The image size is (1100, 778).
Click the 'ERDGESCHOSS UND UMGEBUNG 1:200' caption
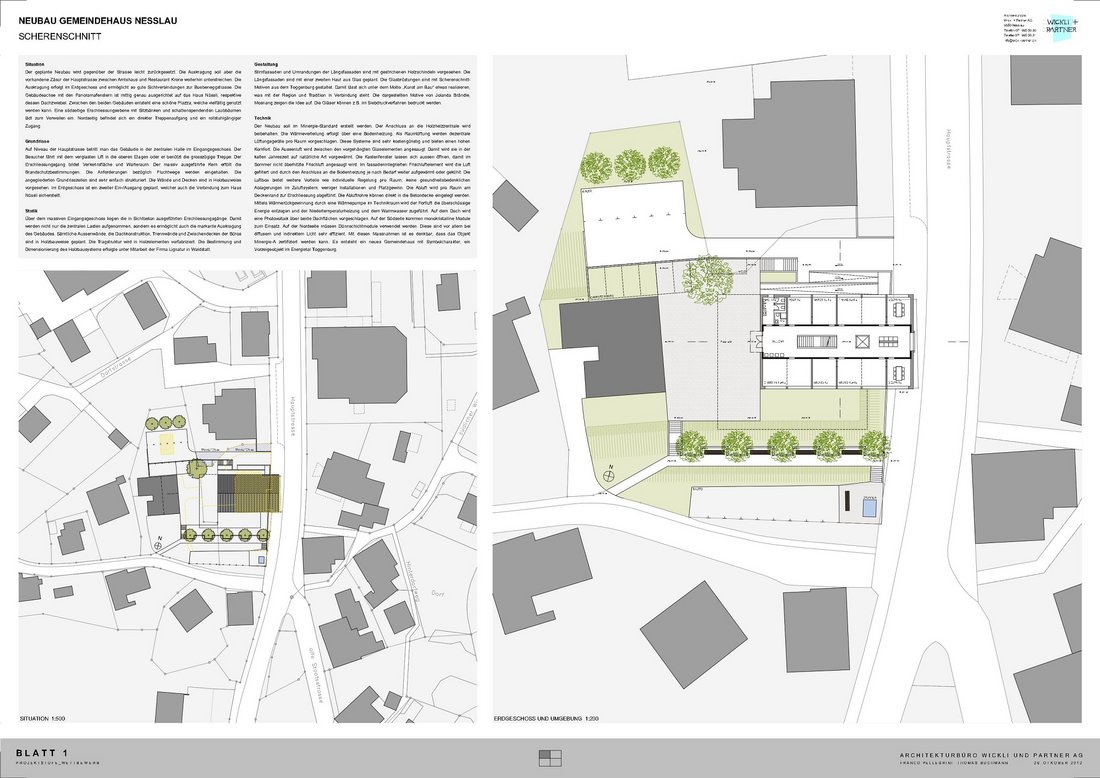(553, 718)
